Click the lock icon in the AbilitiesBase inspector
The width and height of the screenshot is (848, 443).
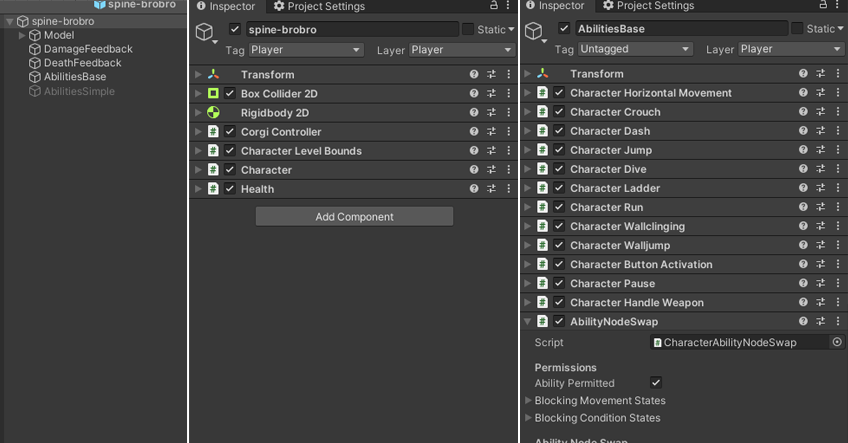coord(823,6)
